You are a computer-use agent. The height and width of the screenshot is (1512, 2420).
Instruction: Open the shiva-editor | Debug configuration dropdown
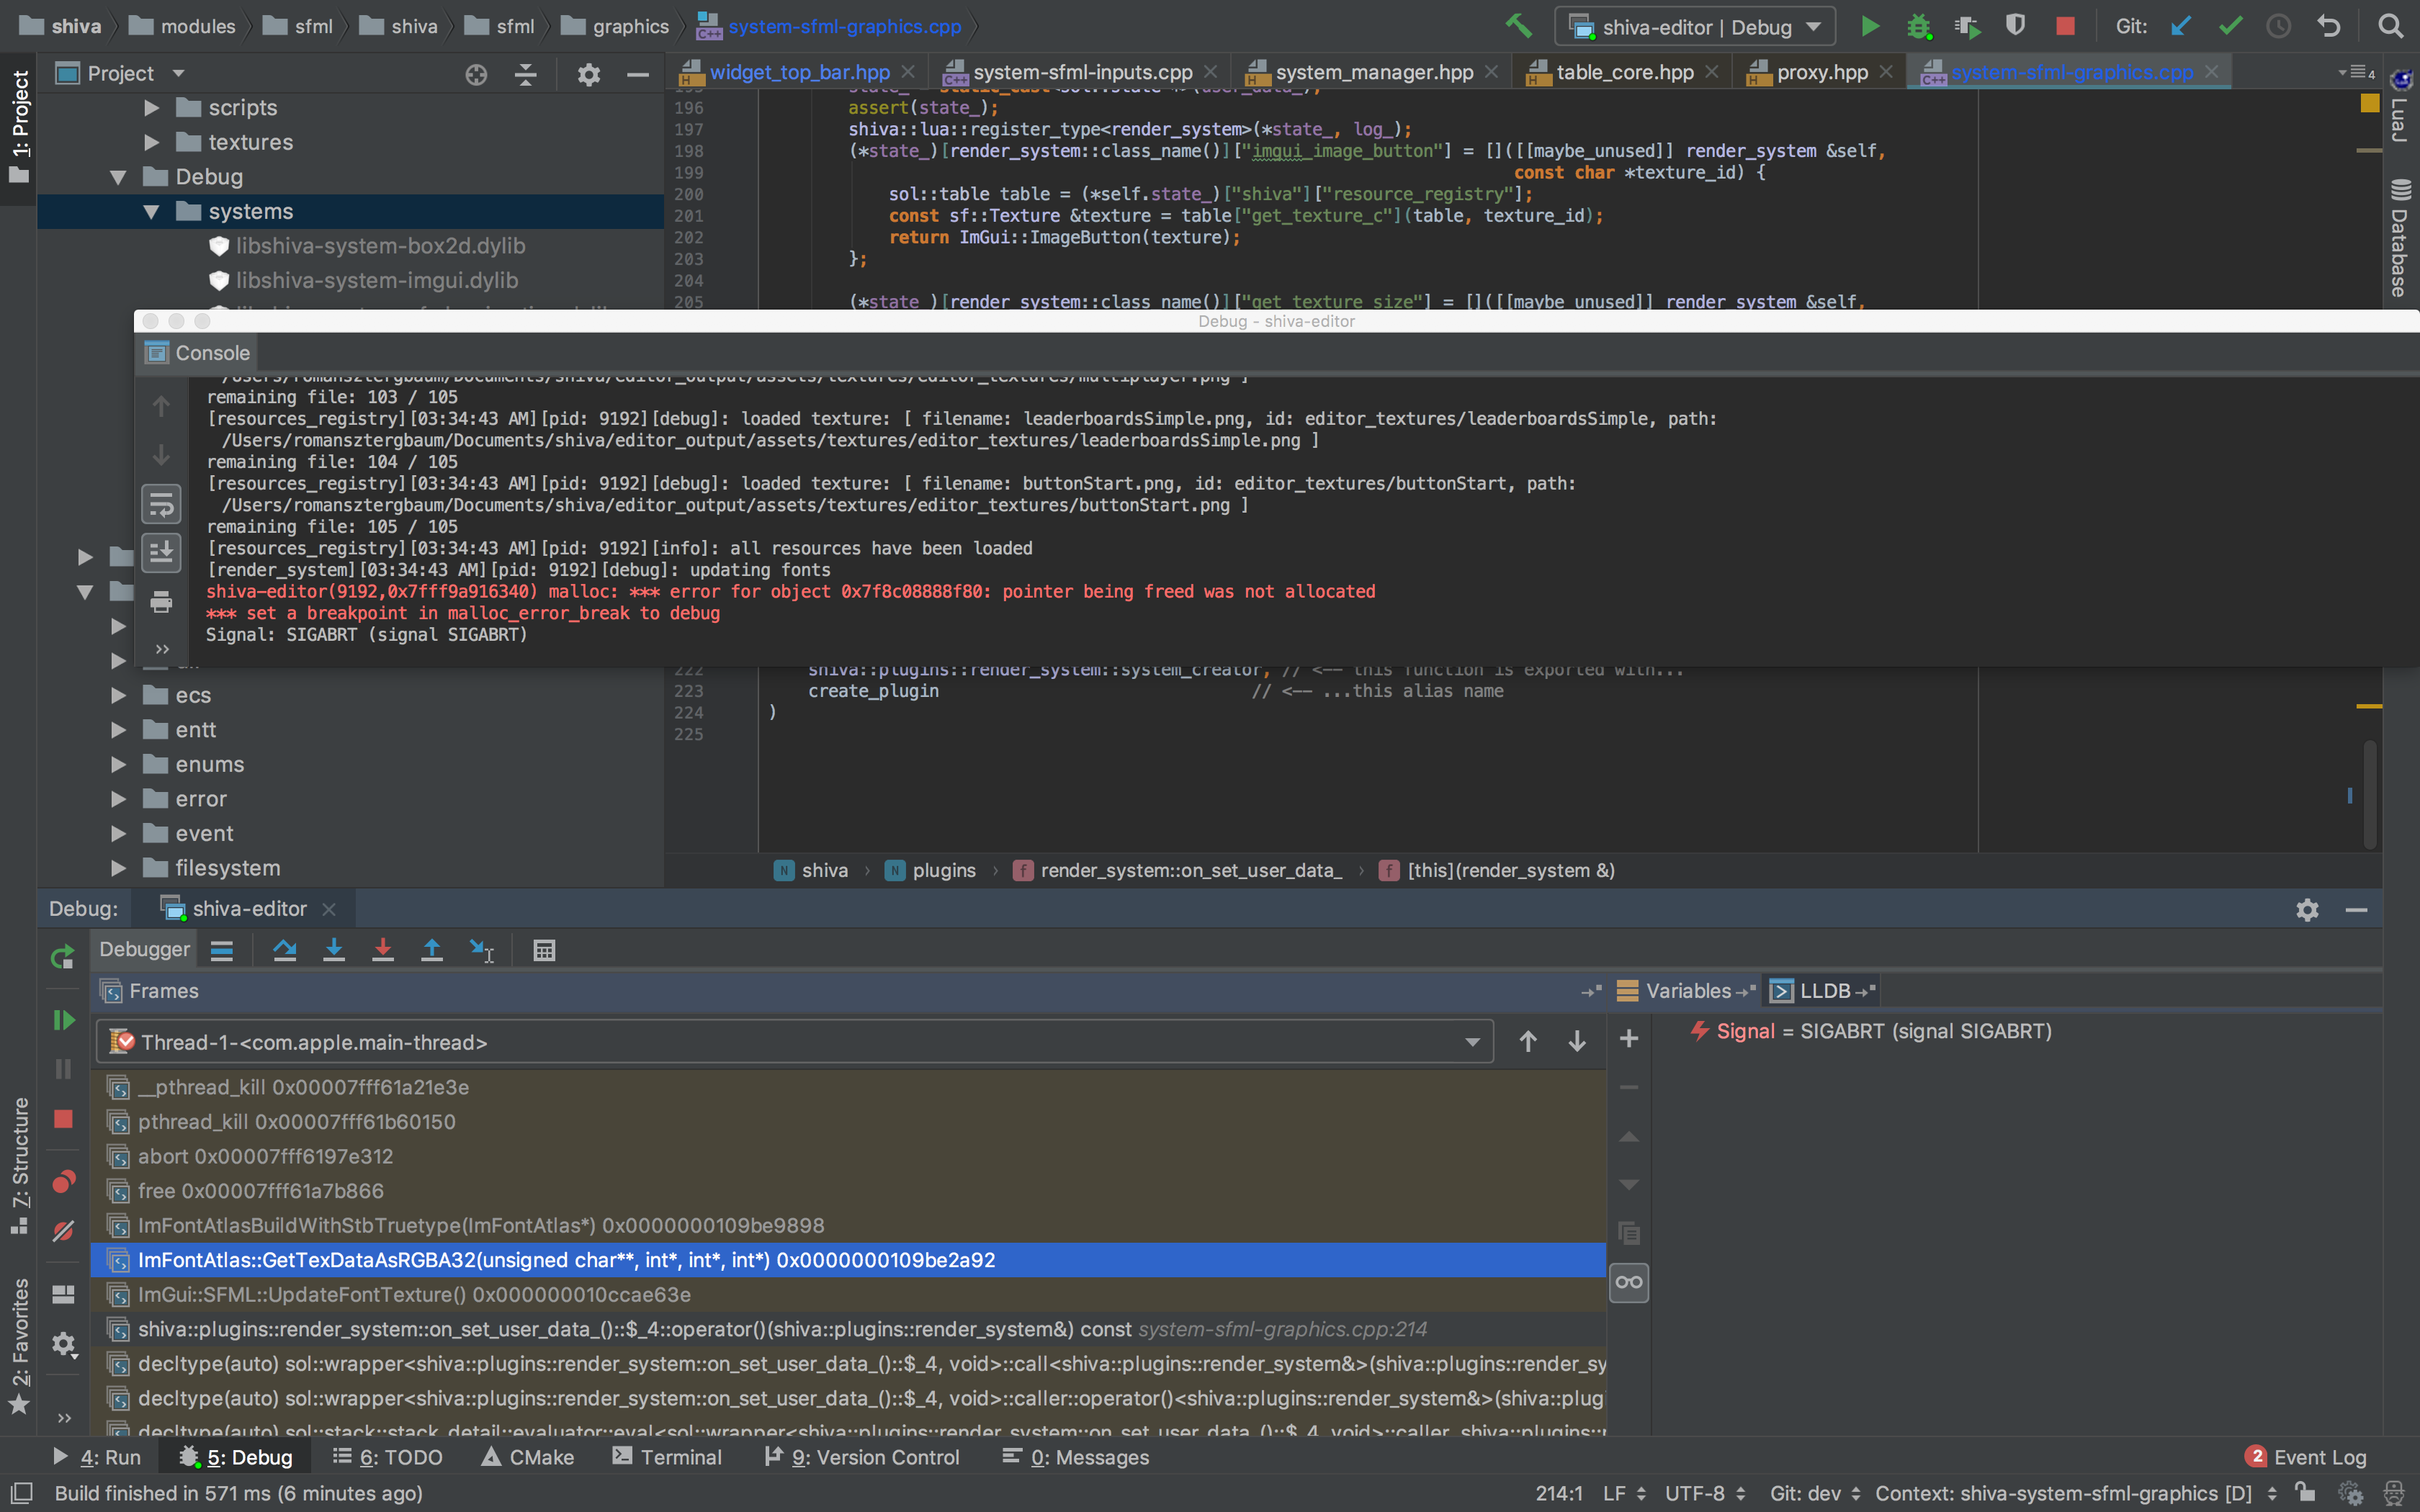point(1694,26)
